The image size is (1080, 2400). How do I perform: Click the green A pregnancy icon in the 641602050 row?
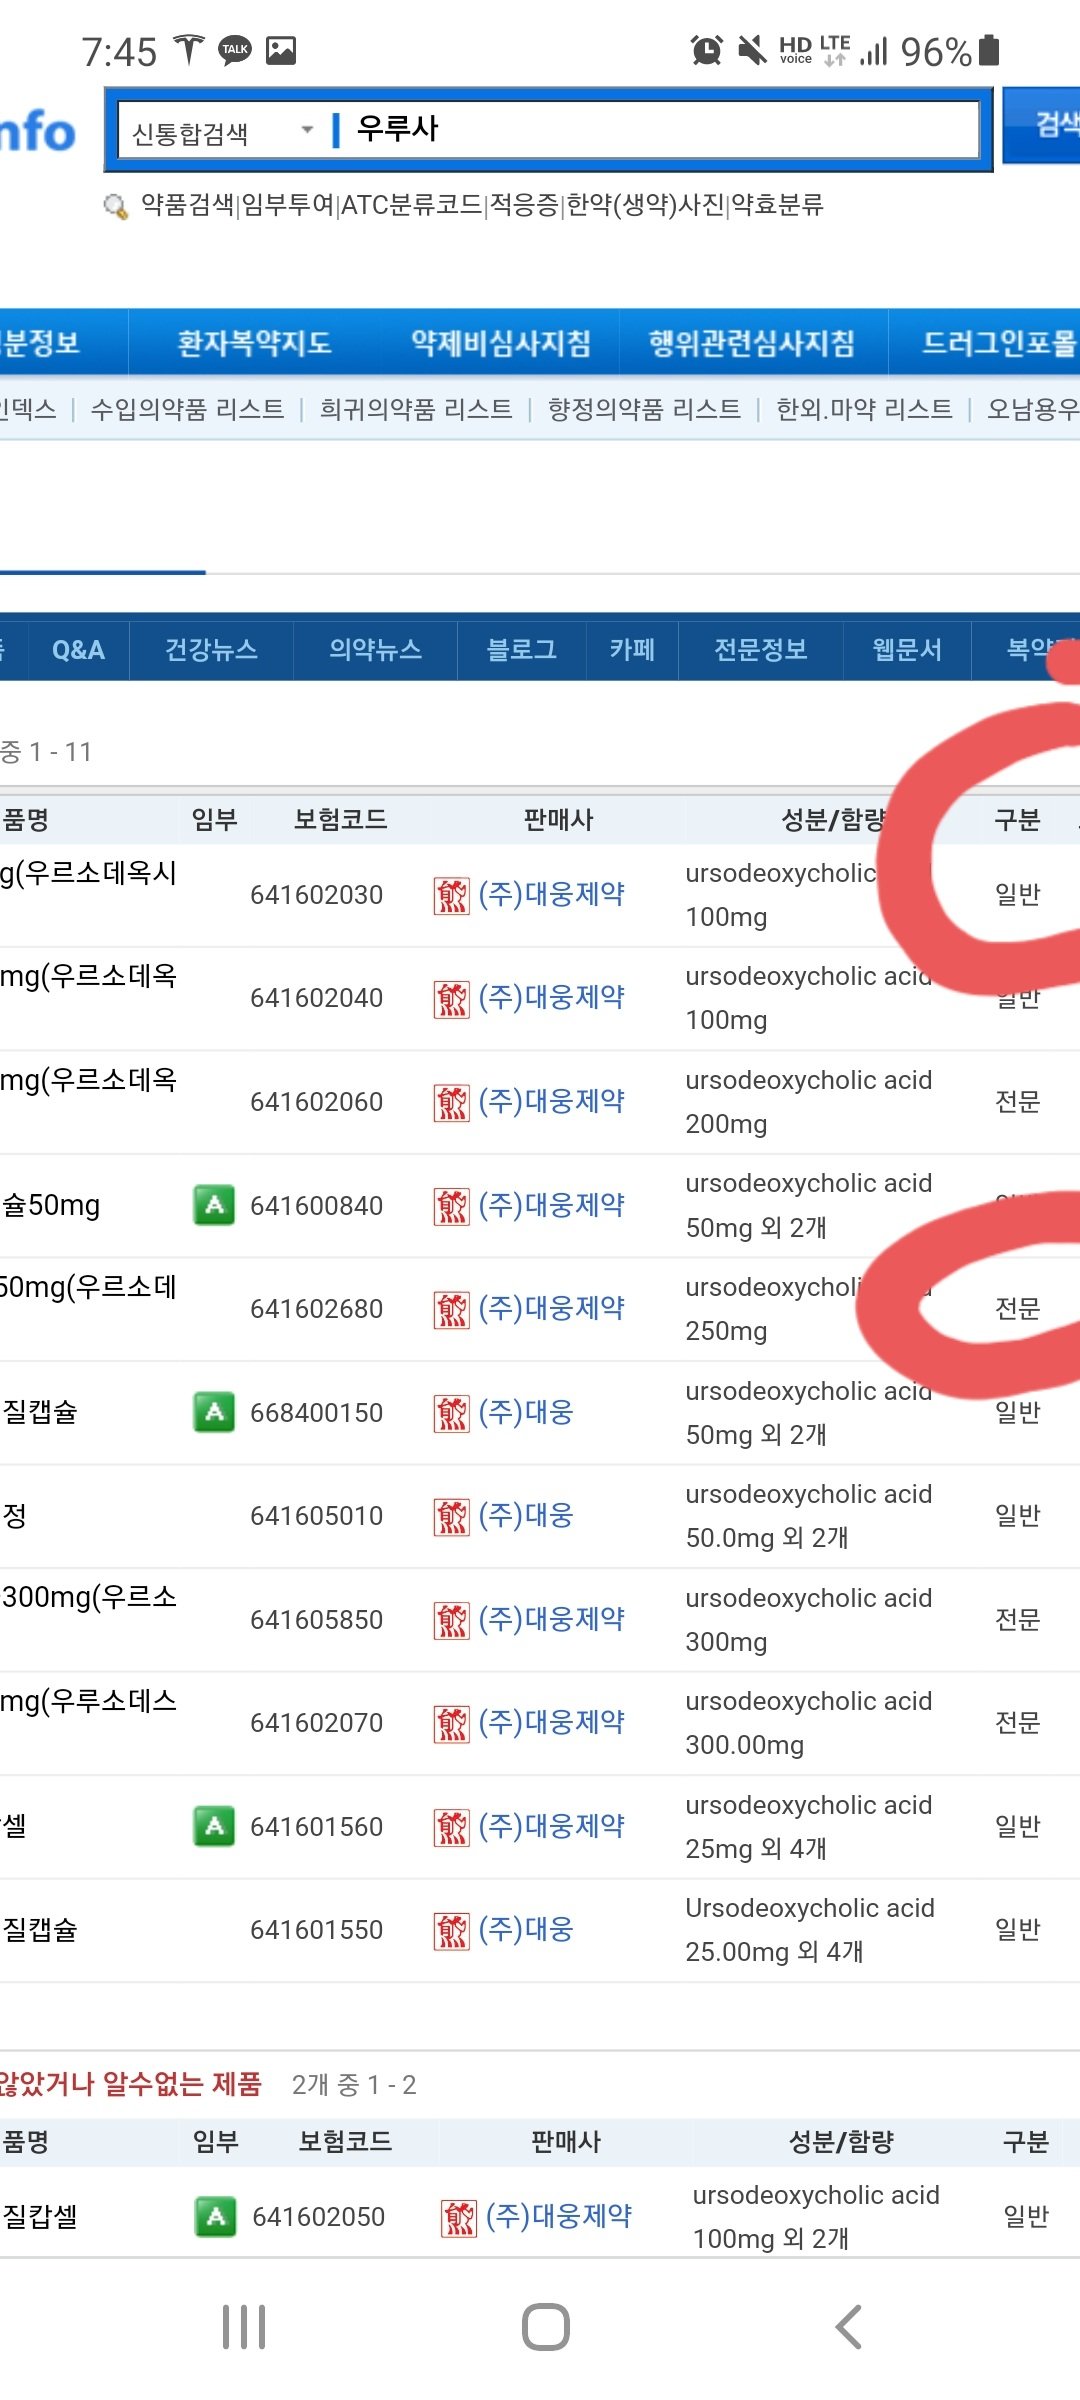point(215,2217)
